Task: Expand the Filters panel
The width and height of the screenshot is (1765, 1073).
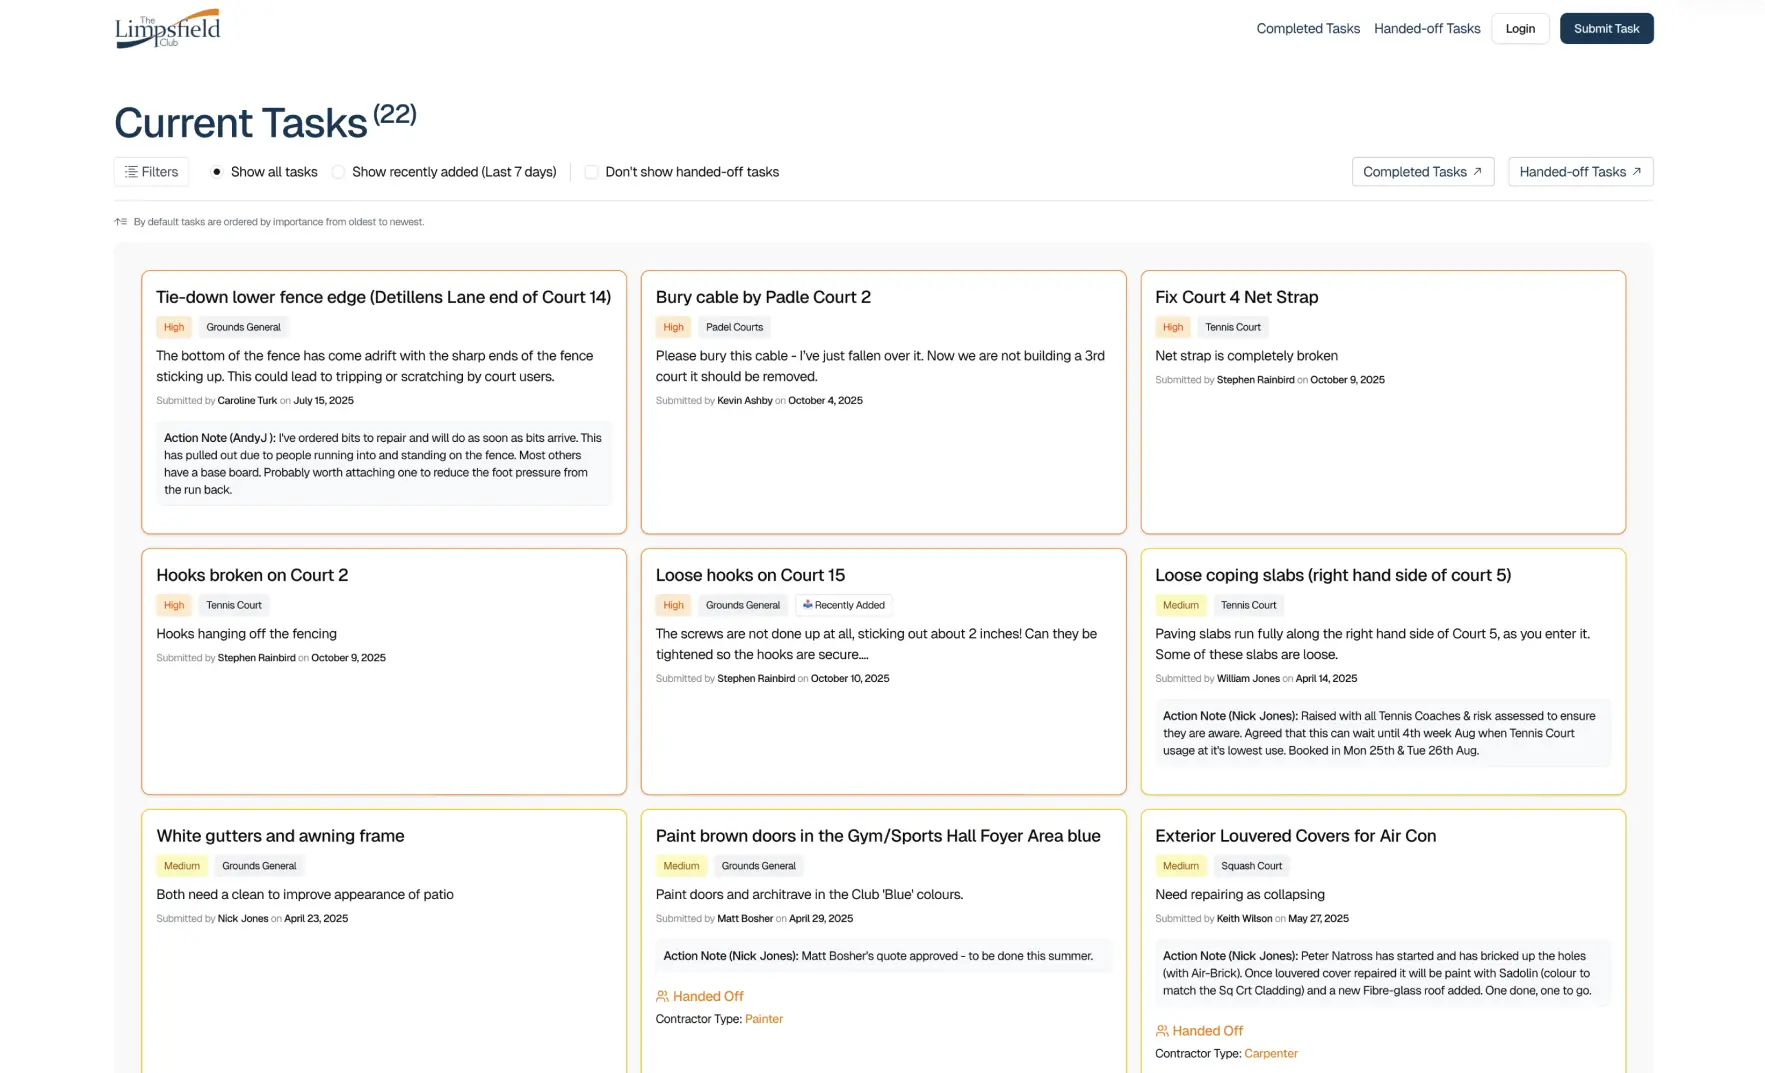Action: (151, 172)
